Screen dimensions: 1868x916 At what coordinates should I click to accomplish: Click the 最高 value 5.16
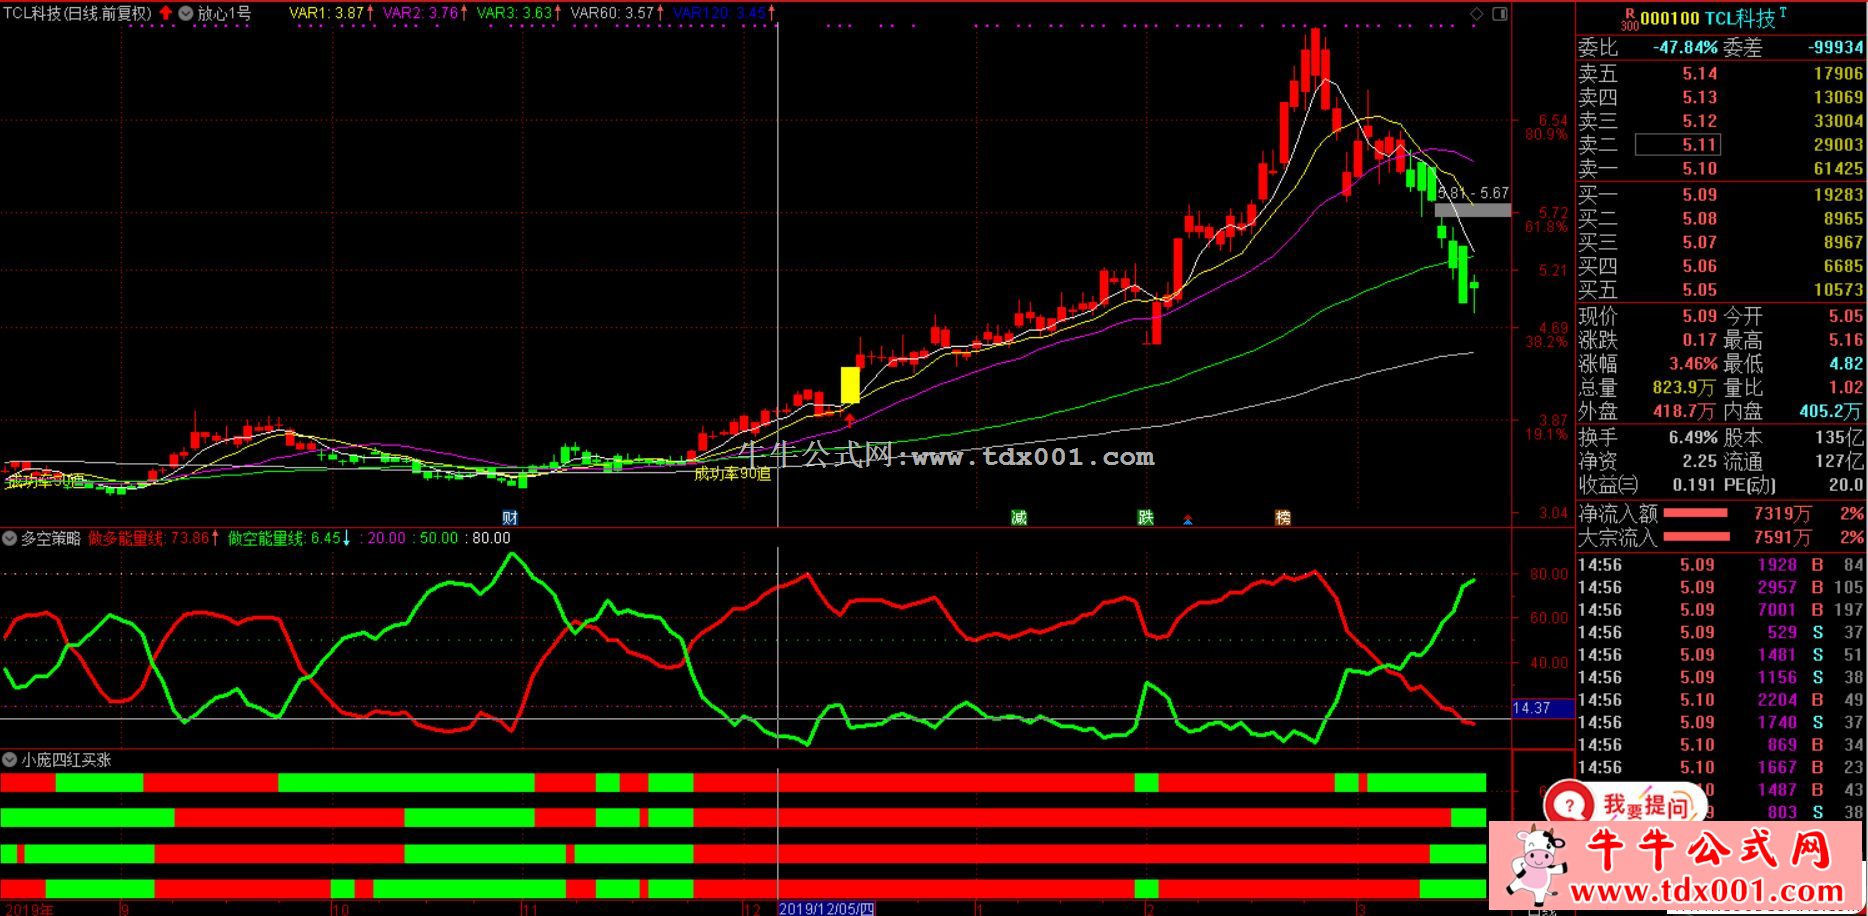coord(1846,340)
